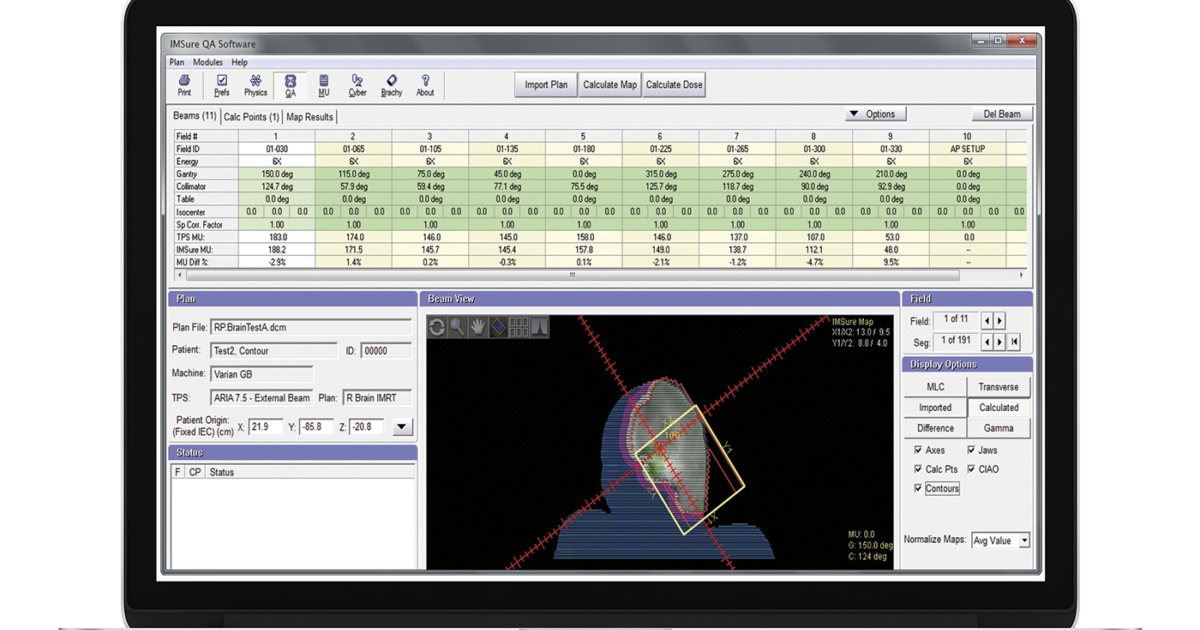Select the rotate tool in Beam View
Screen dimensions: 1200x630
[x=437, y=328]
